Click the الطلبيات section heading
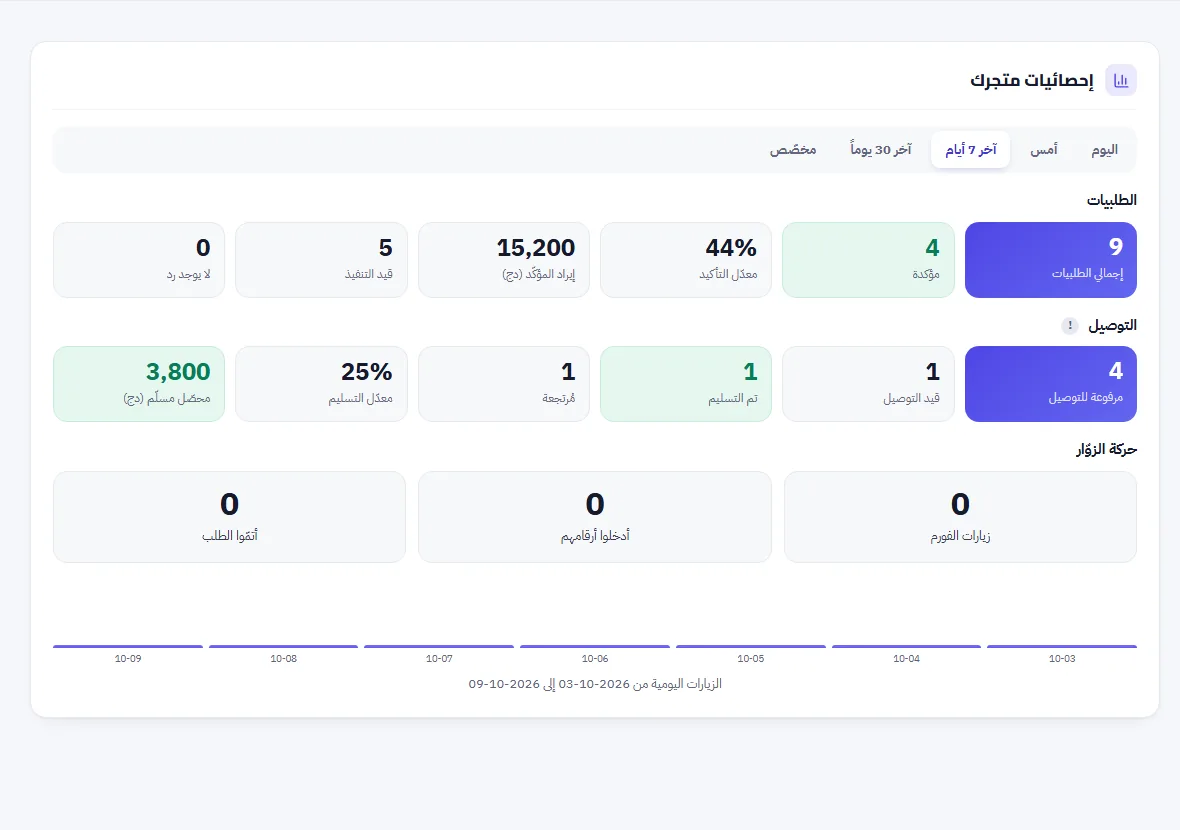This screenshot has width=1180, height=830. point(1112,200)
